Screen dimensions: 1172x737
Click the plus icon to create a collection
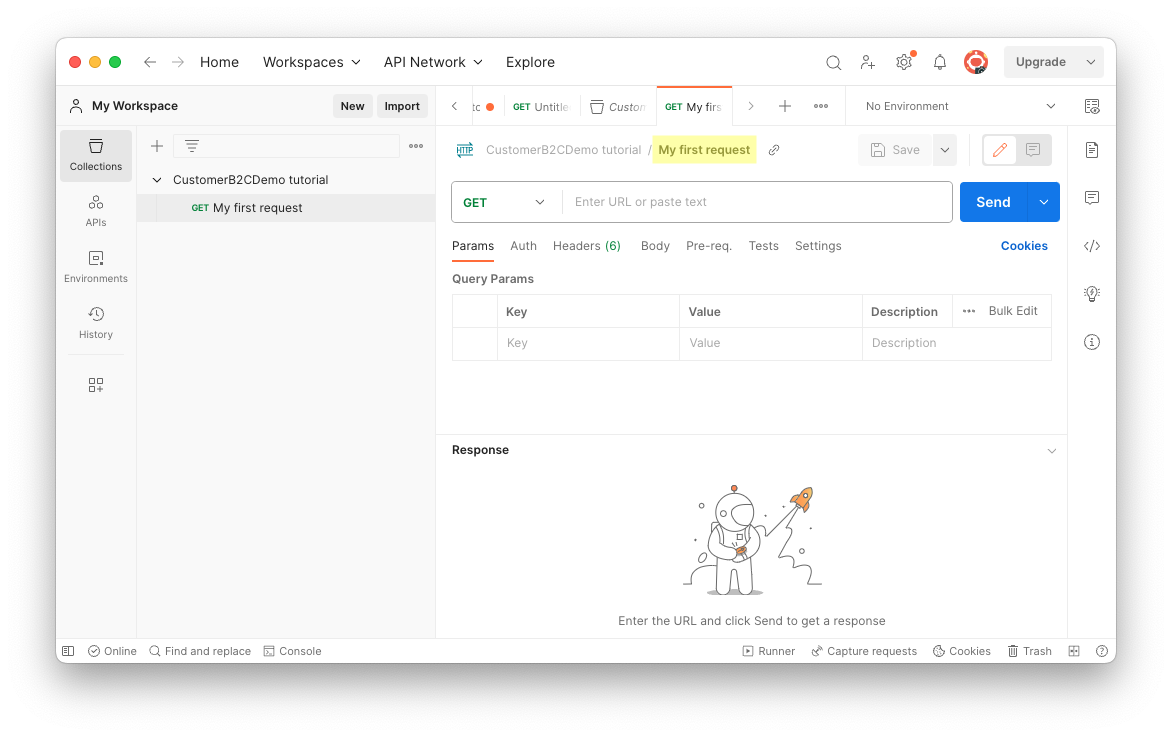157,147
